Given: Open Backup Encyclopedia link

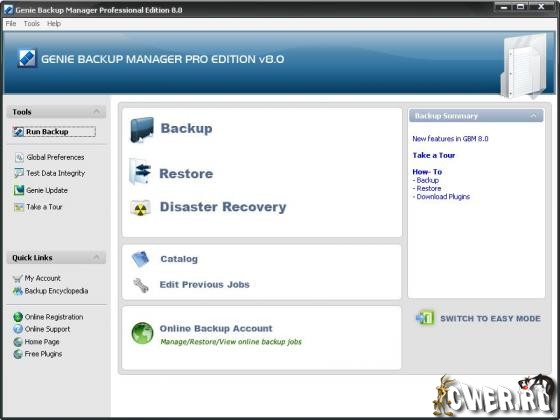Looking at the screenshot, I should [x=56, y=291].
